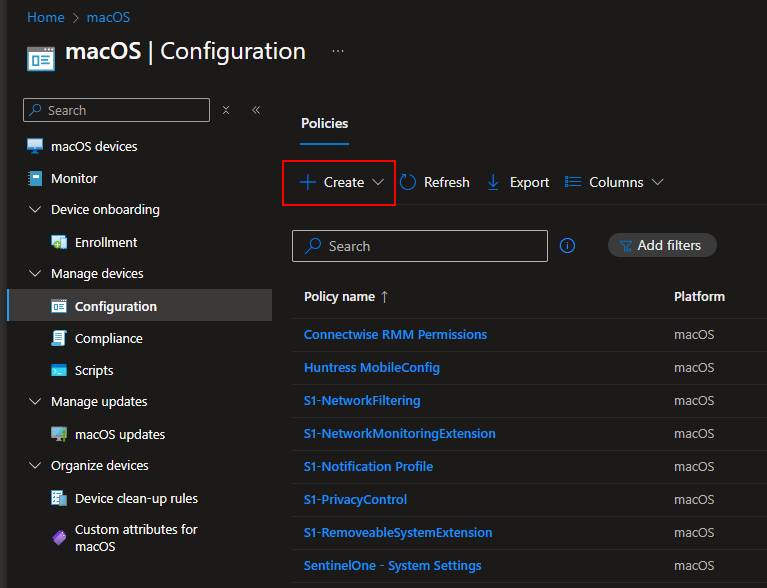Click the info icon beside policy search

pos(567,246)
